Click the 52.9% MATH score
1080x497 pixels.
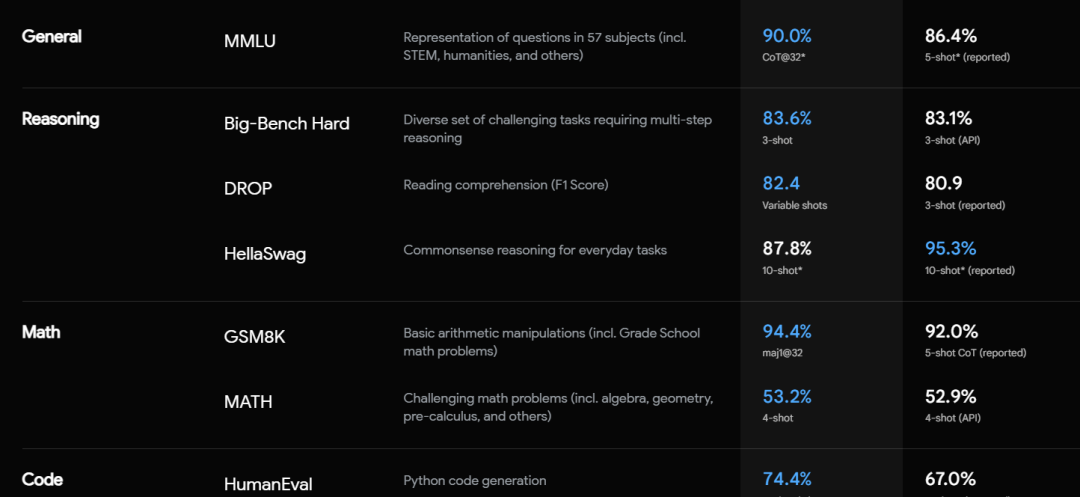click(x=950, y=397)
